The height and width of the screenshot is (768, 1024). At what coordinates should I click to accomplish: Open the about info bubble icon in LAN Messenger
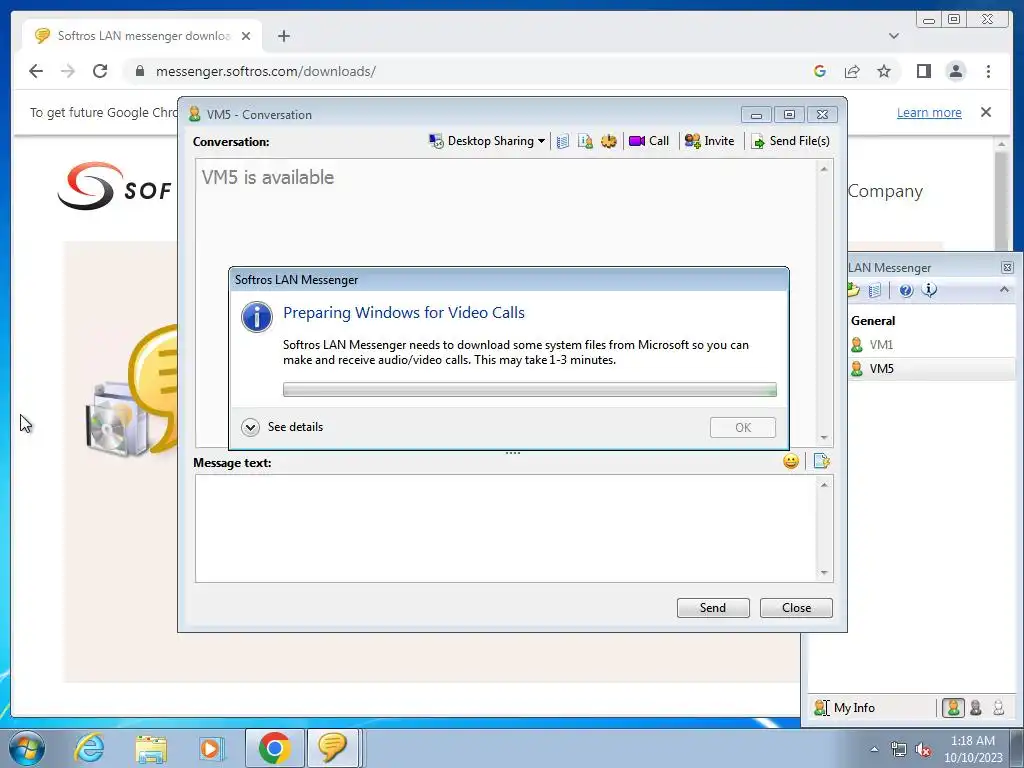coord(929,290)
